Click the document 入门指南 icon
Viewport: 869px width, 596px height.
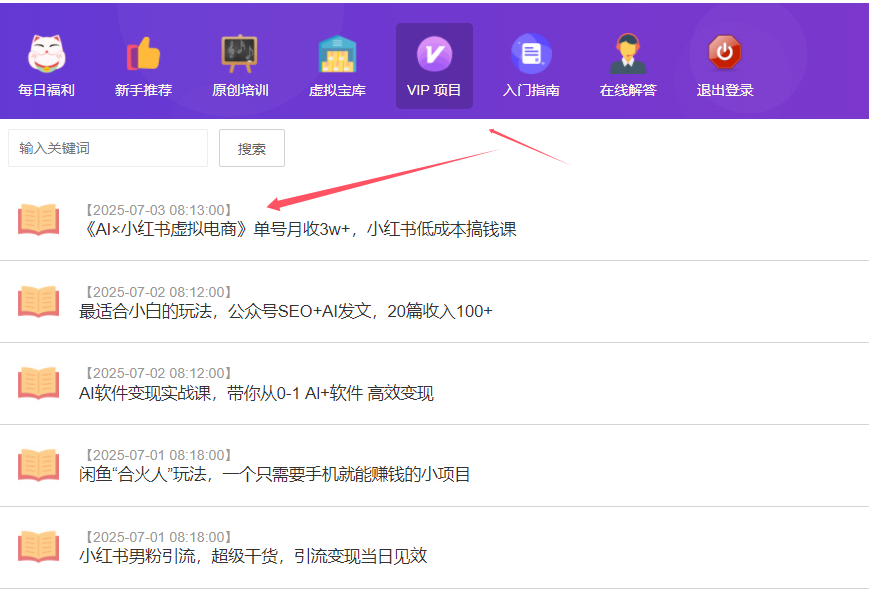(531, 54)
